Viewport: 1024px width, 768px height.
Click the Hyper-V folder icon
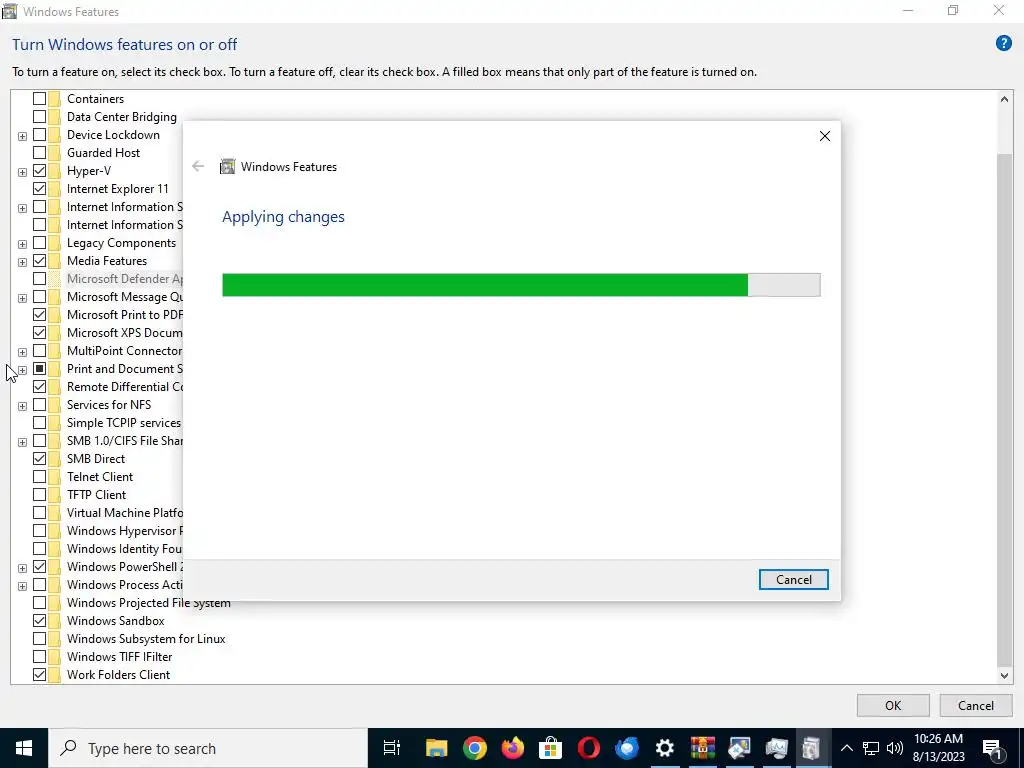(54, 170)
